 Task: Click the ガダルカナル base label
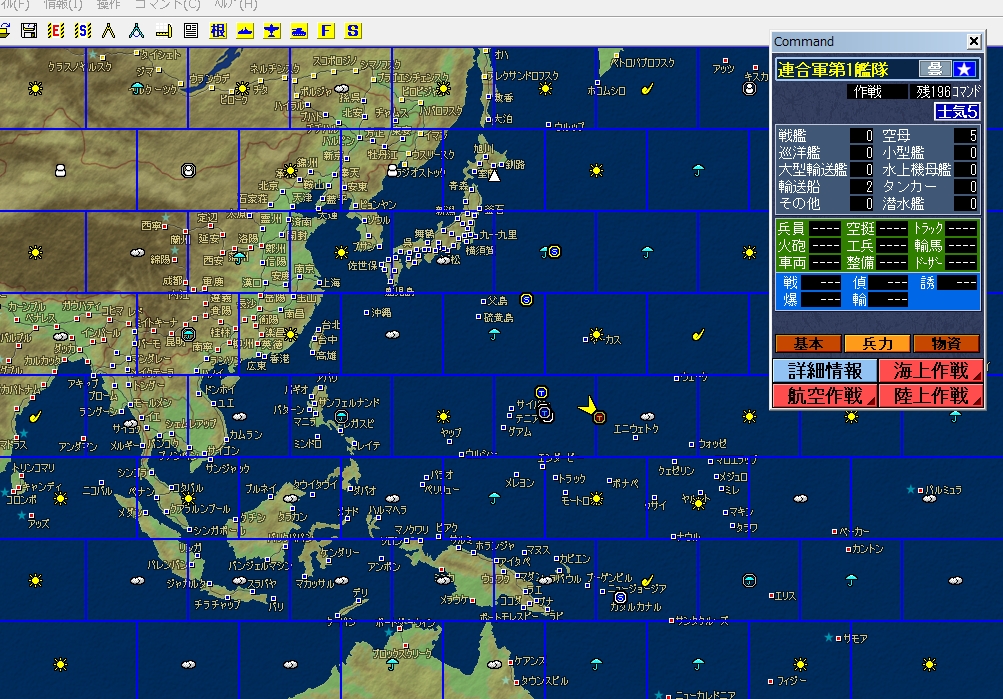[636, 607]
